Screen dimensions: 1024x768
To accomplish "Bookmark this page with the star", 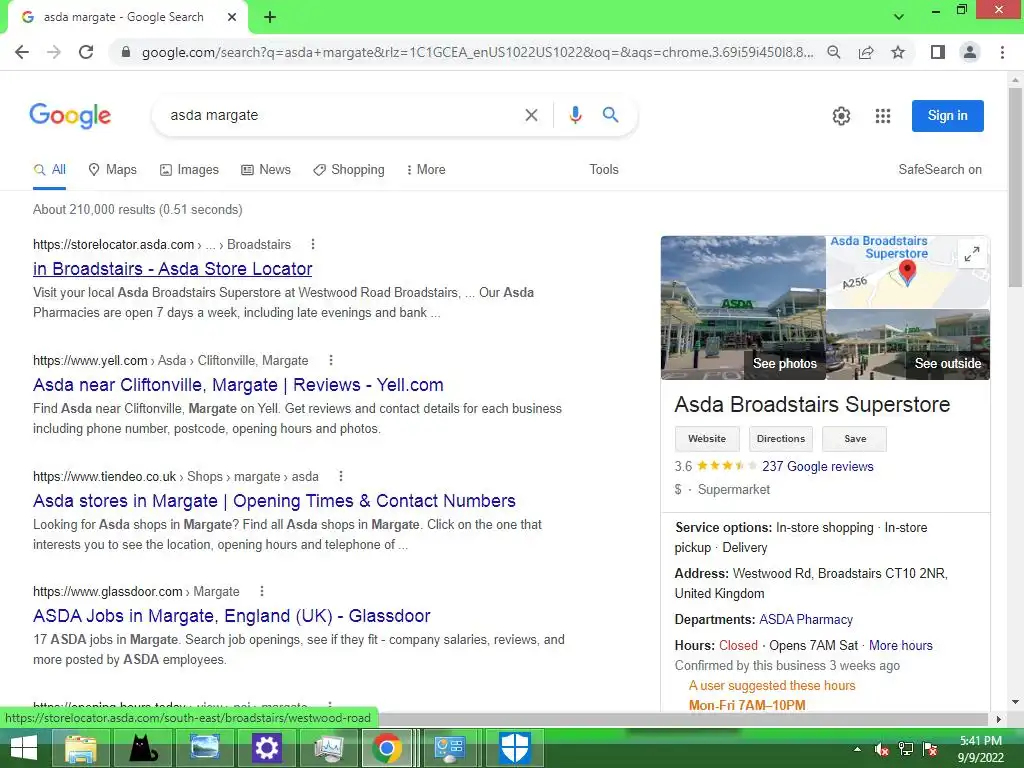I will click(x=898, y=52).
